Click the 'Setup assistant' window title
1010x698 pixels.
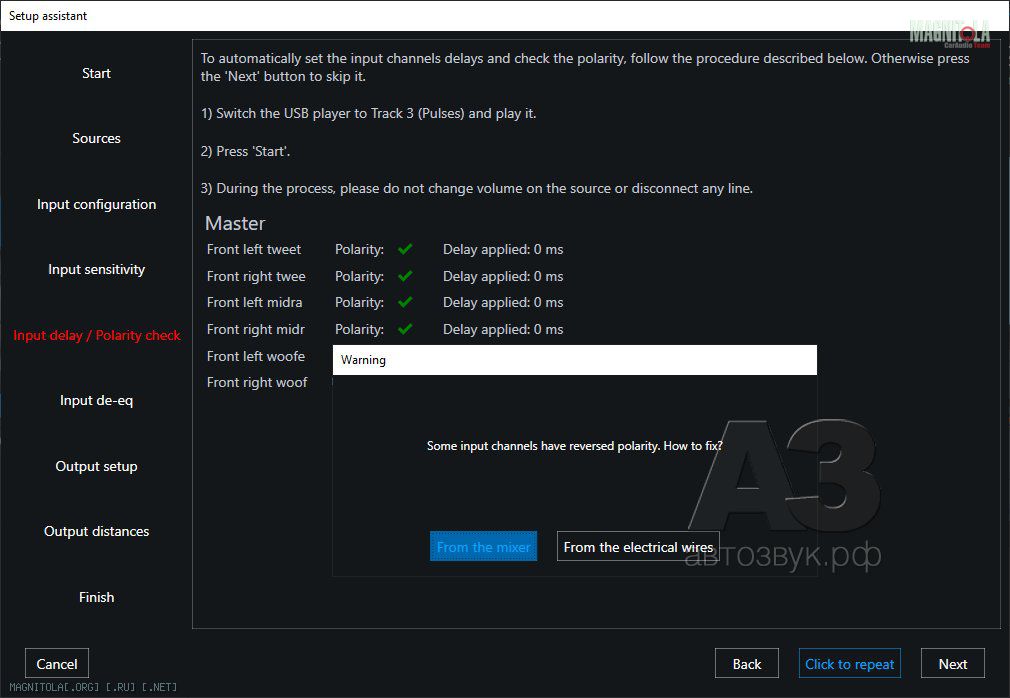[x=48, y=15]
